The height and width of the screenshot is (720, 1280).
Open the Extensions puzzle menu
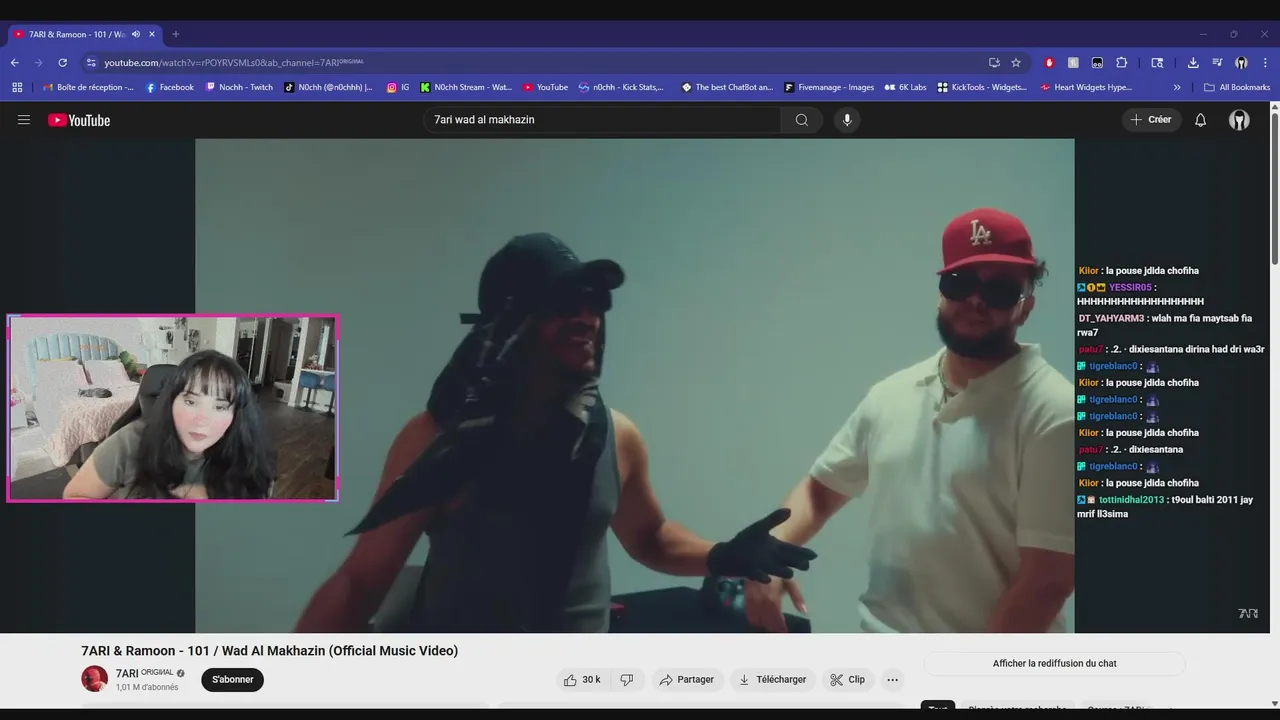[x=1121, y=62]
